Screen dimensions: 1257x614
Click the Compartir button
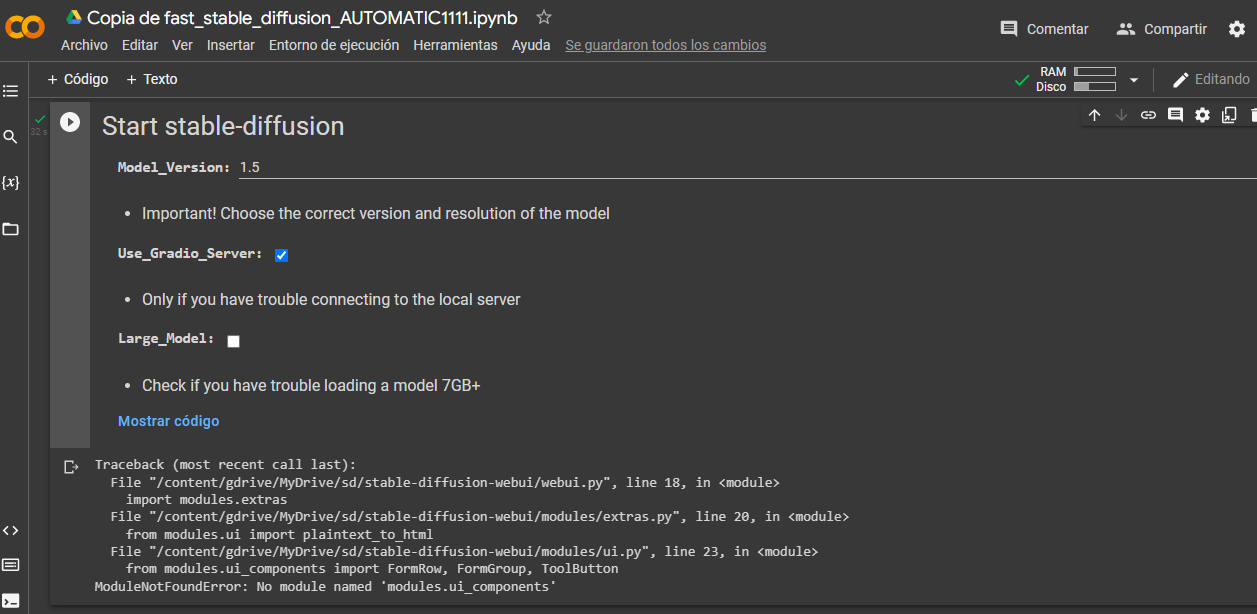point(1162,29)
